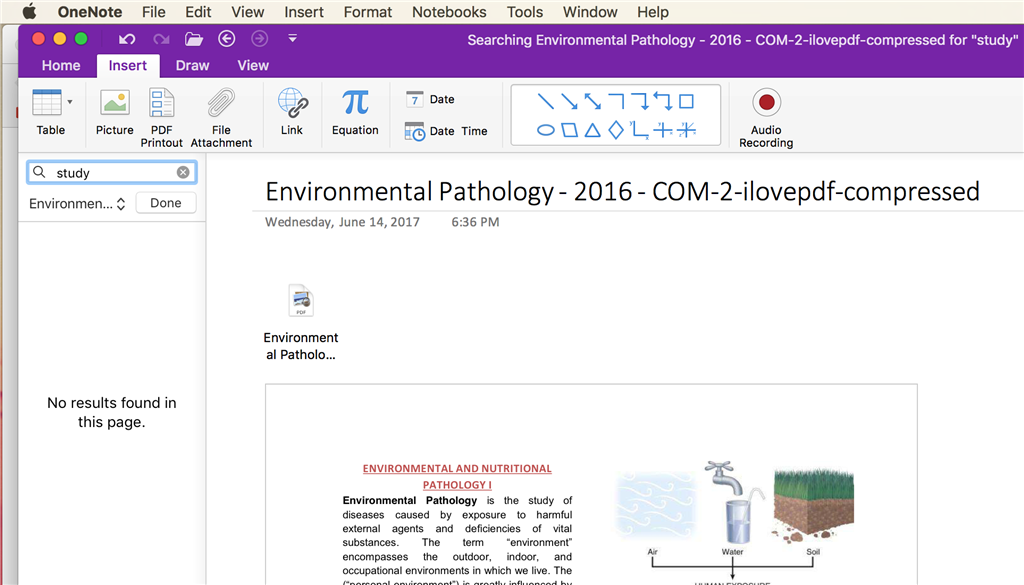Open the OneNote application menu
This screenshot has width=1024, height=585.
pyautogui.click(x=89, y=12)
